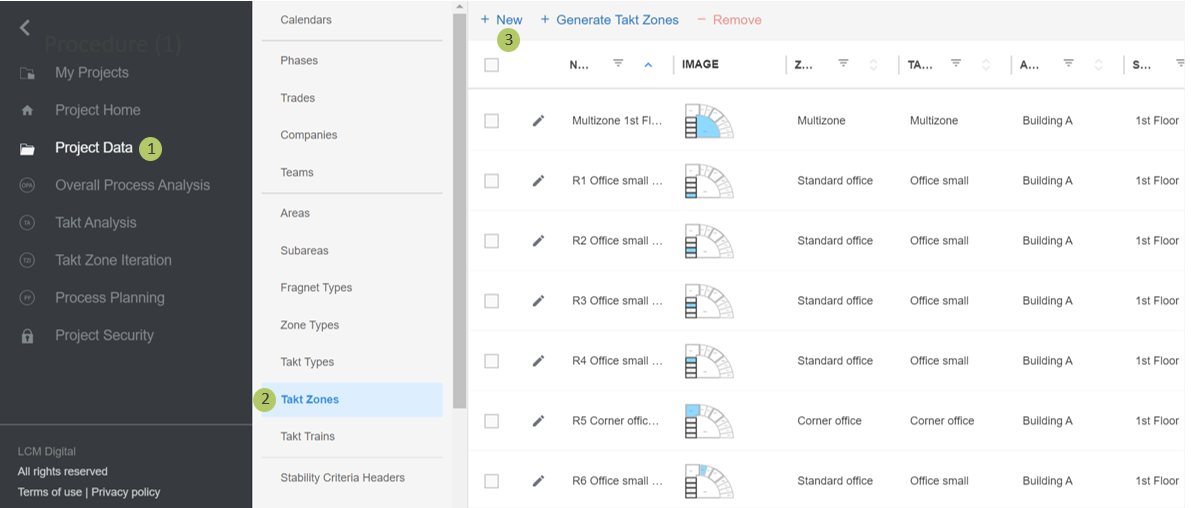Image resolution: width=1191 pixels, height=508 pixels.
Task: Toggle the select-all checkbox in header
Action: point(491,65)
